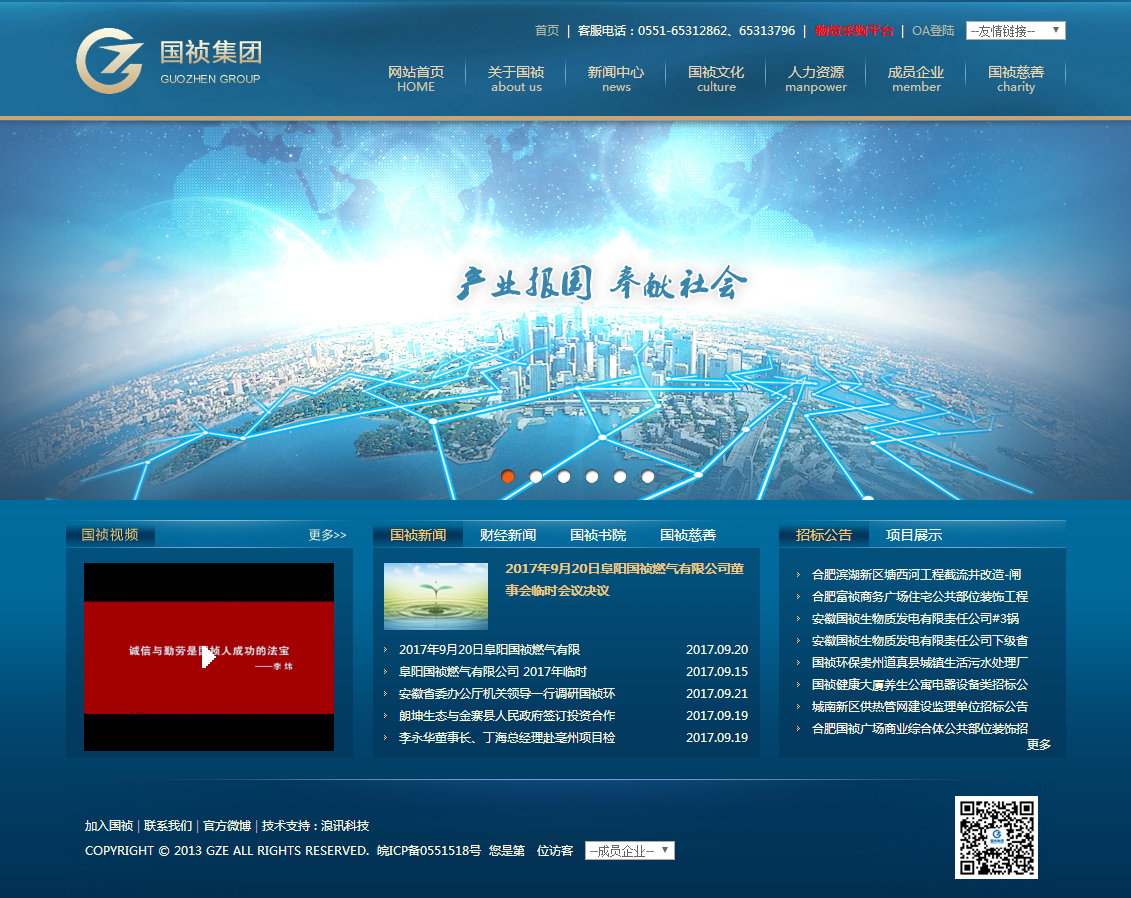Switch to the 财经新闻 tab
Image resolution: width=1131 pixels, height=898 pixels.
point(508,535)
